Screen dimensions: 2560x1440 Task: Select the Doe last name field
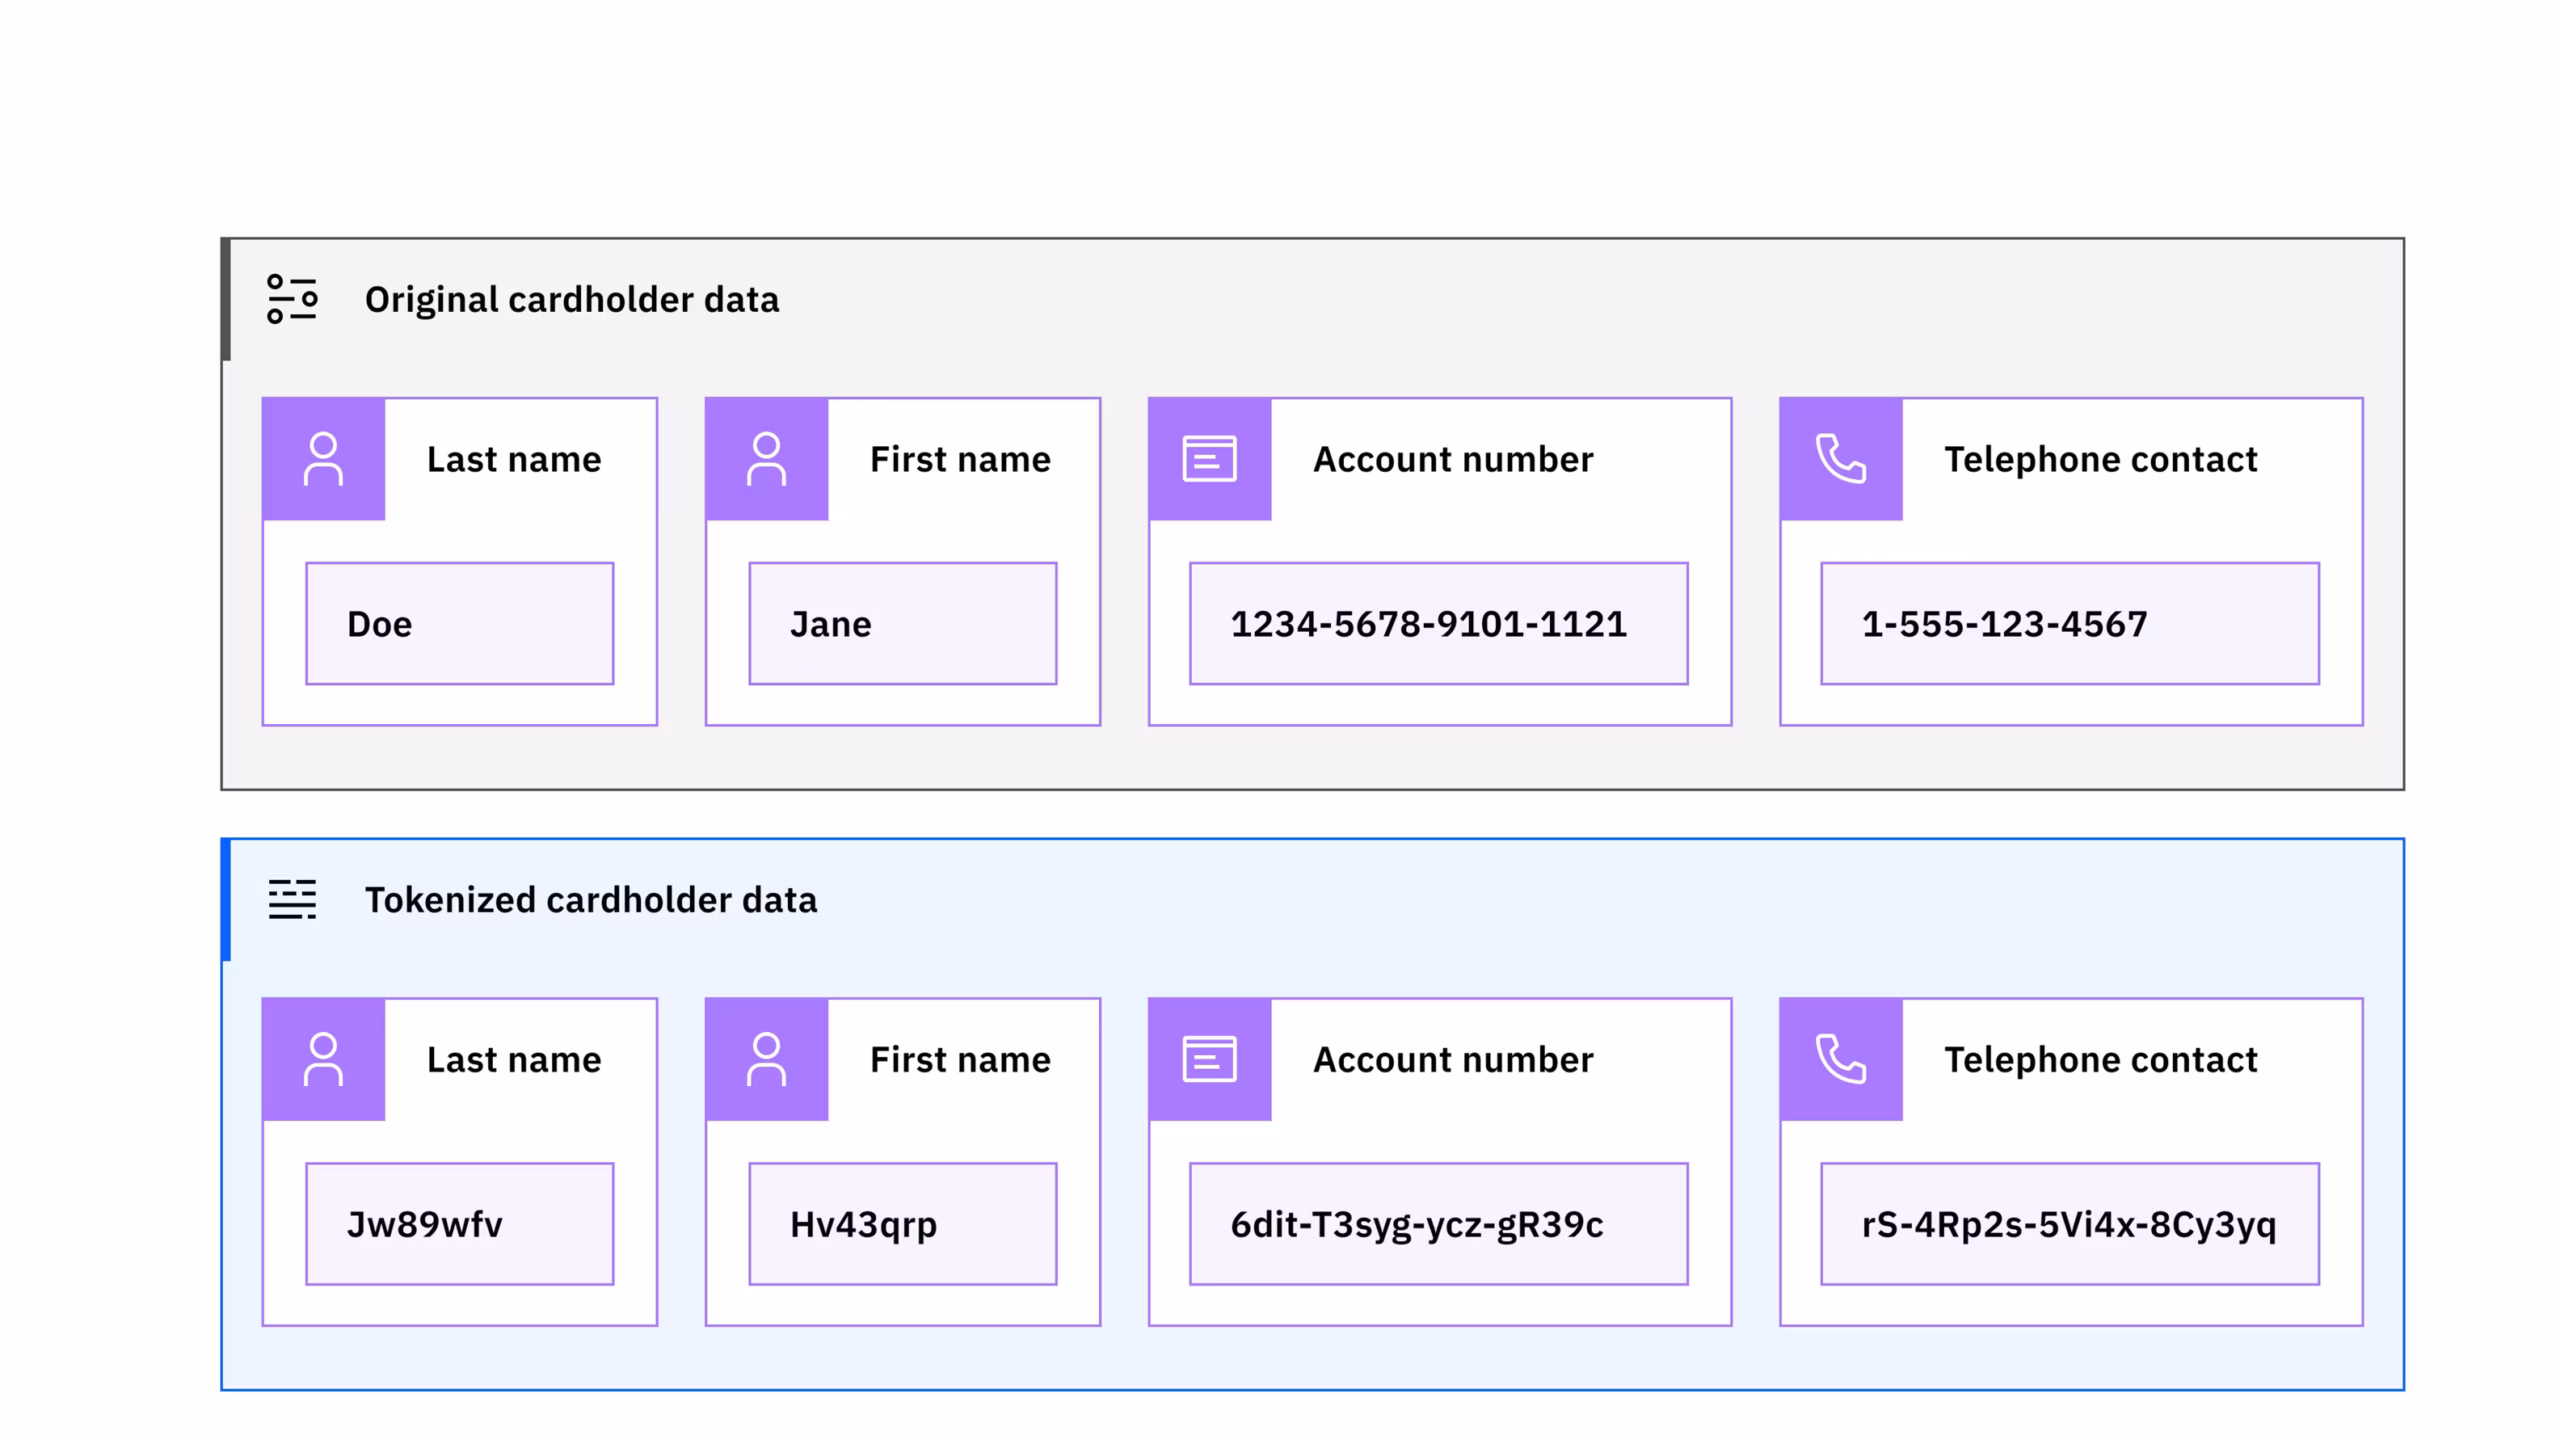[x=459, y=624]
